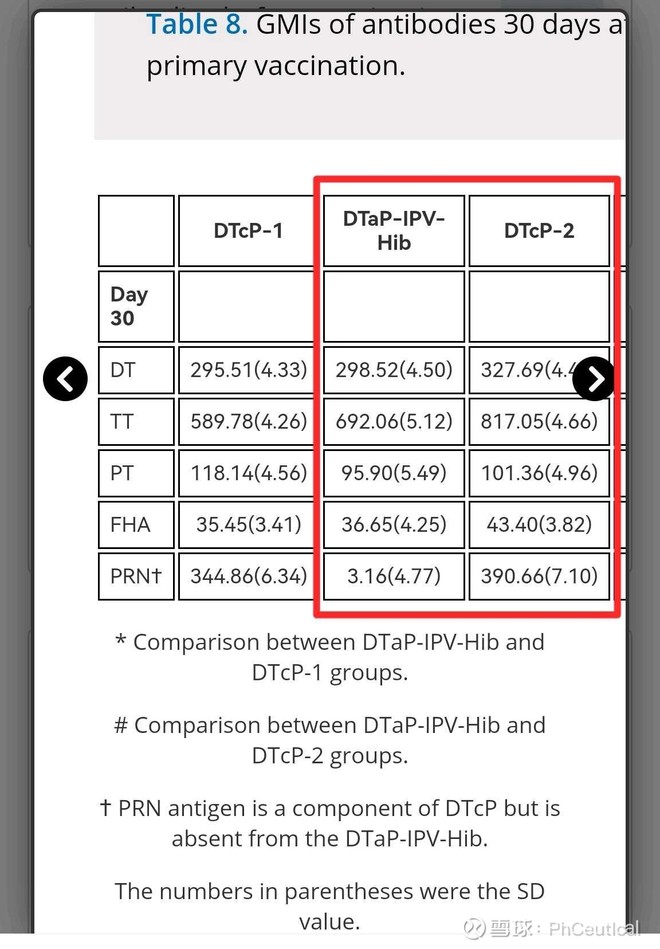Click the DT row label cell
Viewport: 660px width, 949px height.
click(136, 371)
